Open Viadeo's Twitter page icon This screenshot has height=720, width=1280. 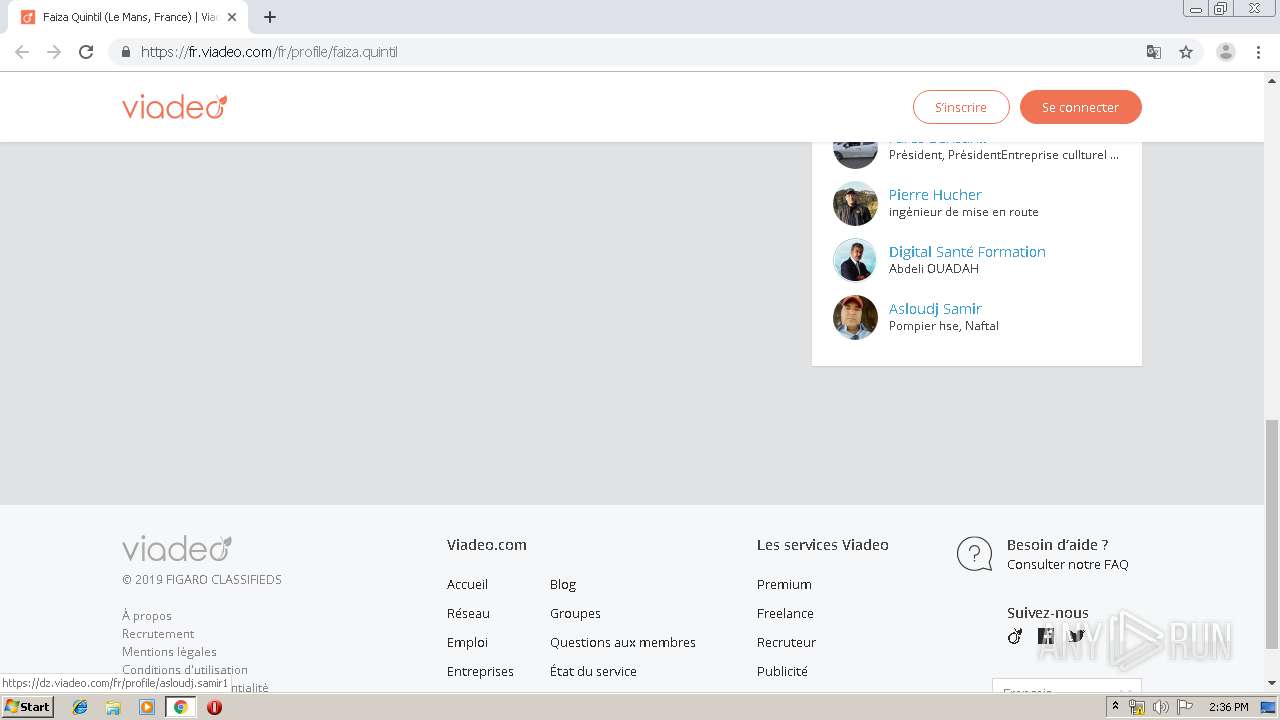click(1076, 636)
